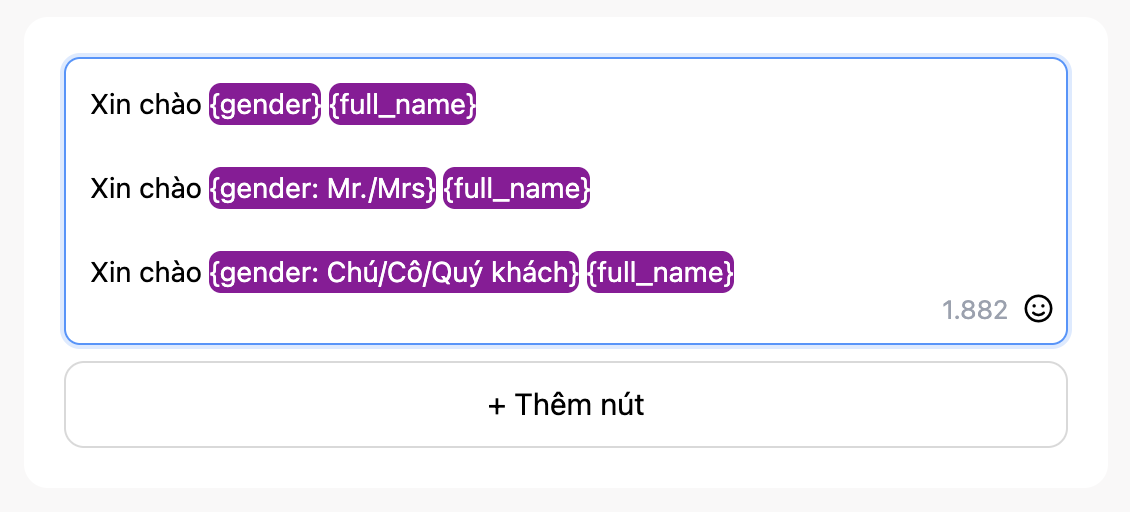Select the {gender} tag on first line
This screenshot has width=1130, height=512.
tap(265, 105)
